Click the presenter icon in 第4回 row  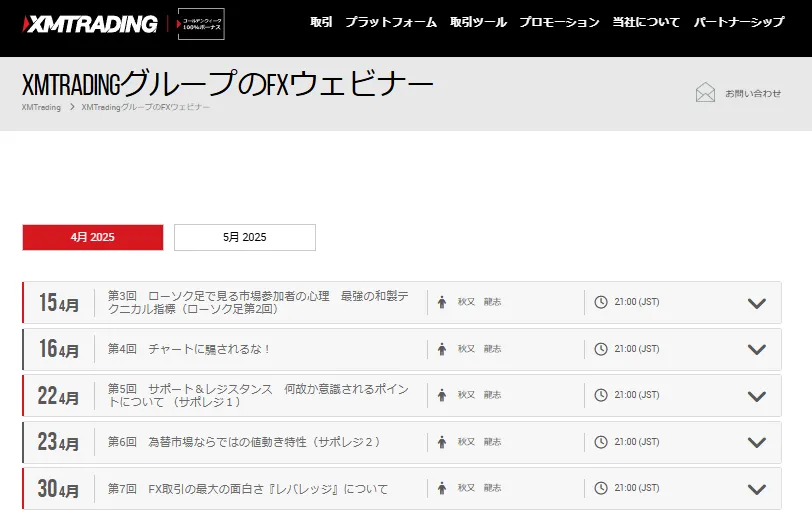tap(442, 349)
